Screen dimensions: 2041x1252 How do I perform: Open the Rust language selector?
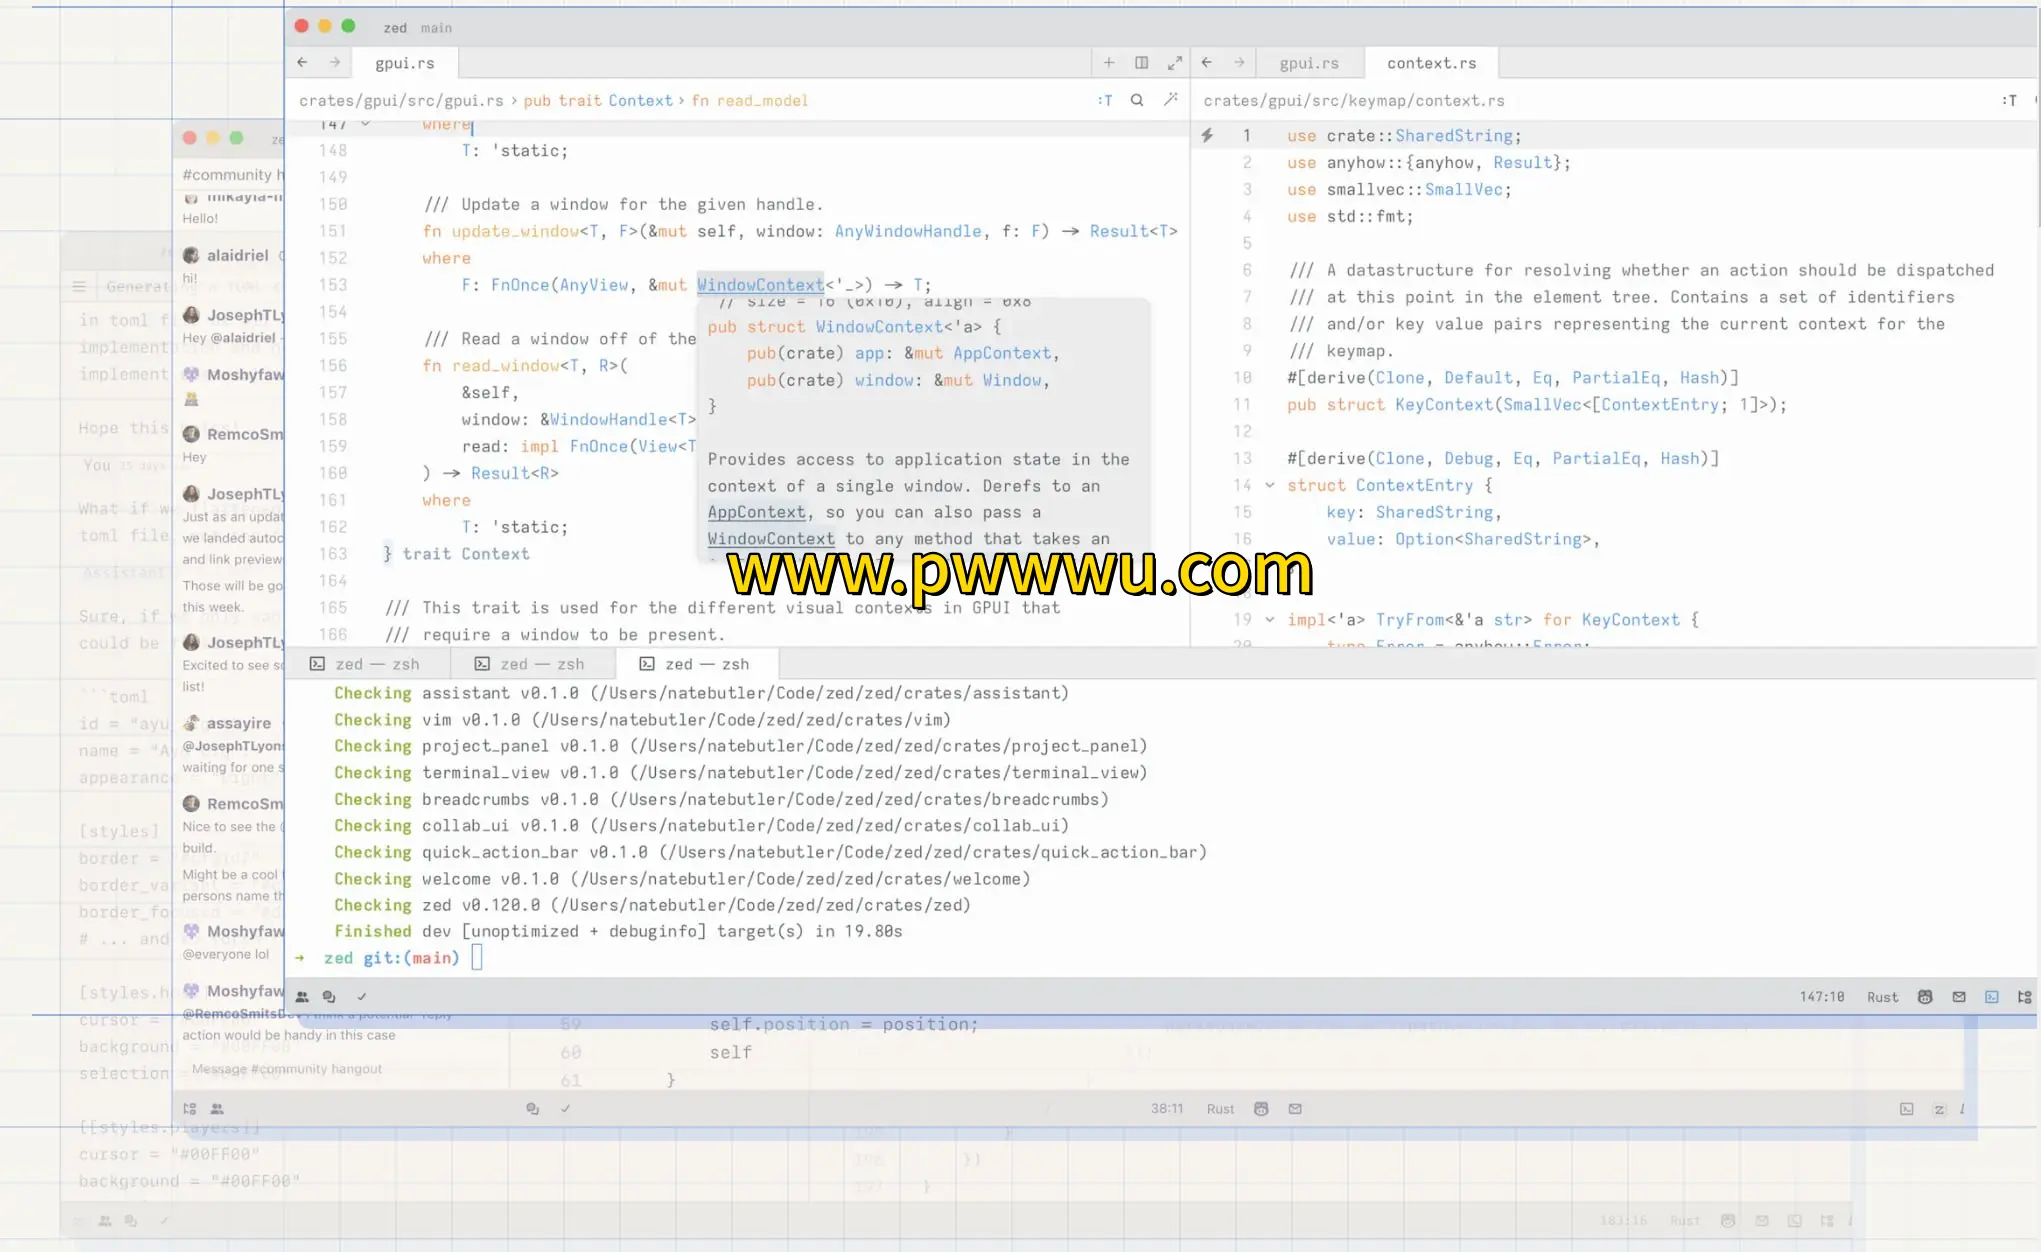(1882, 997)
